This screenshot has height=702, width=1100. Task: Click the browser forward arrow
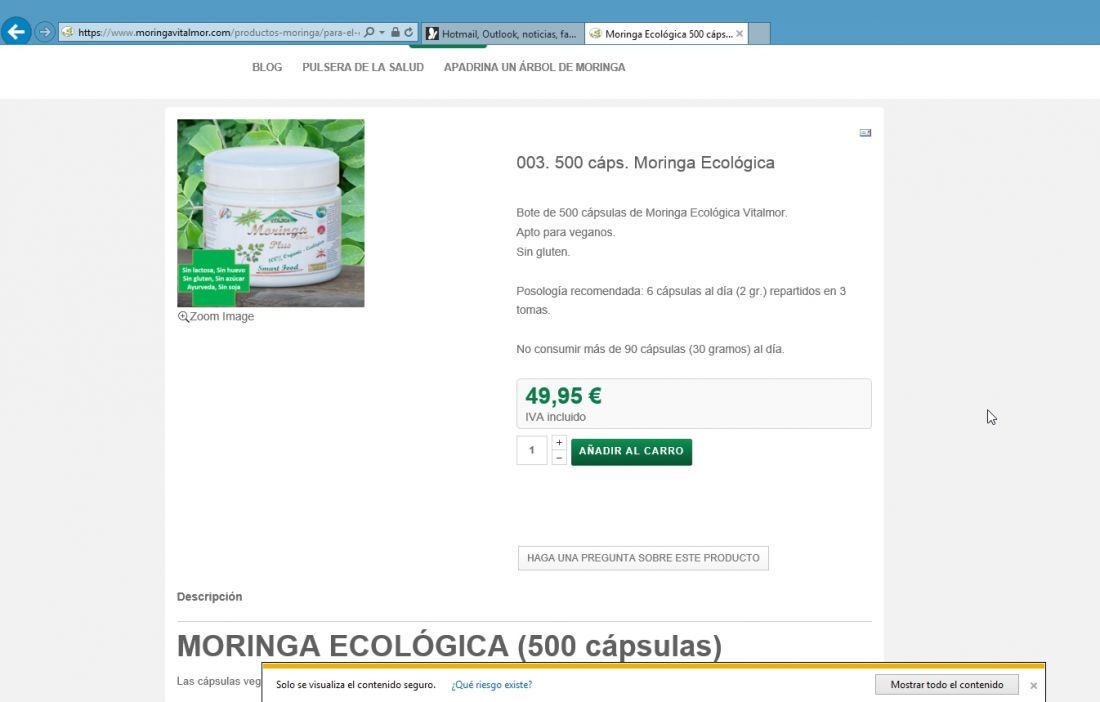(44, 32)
